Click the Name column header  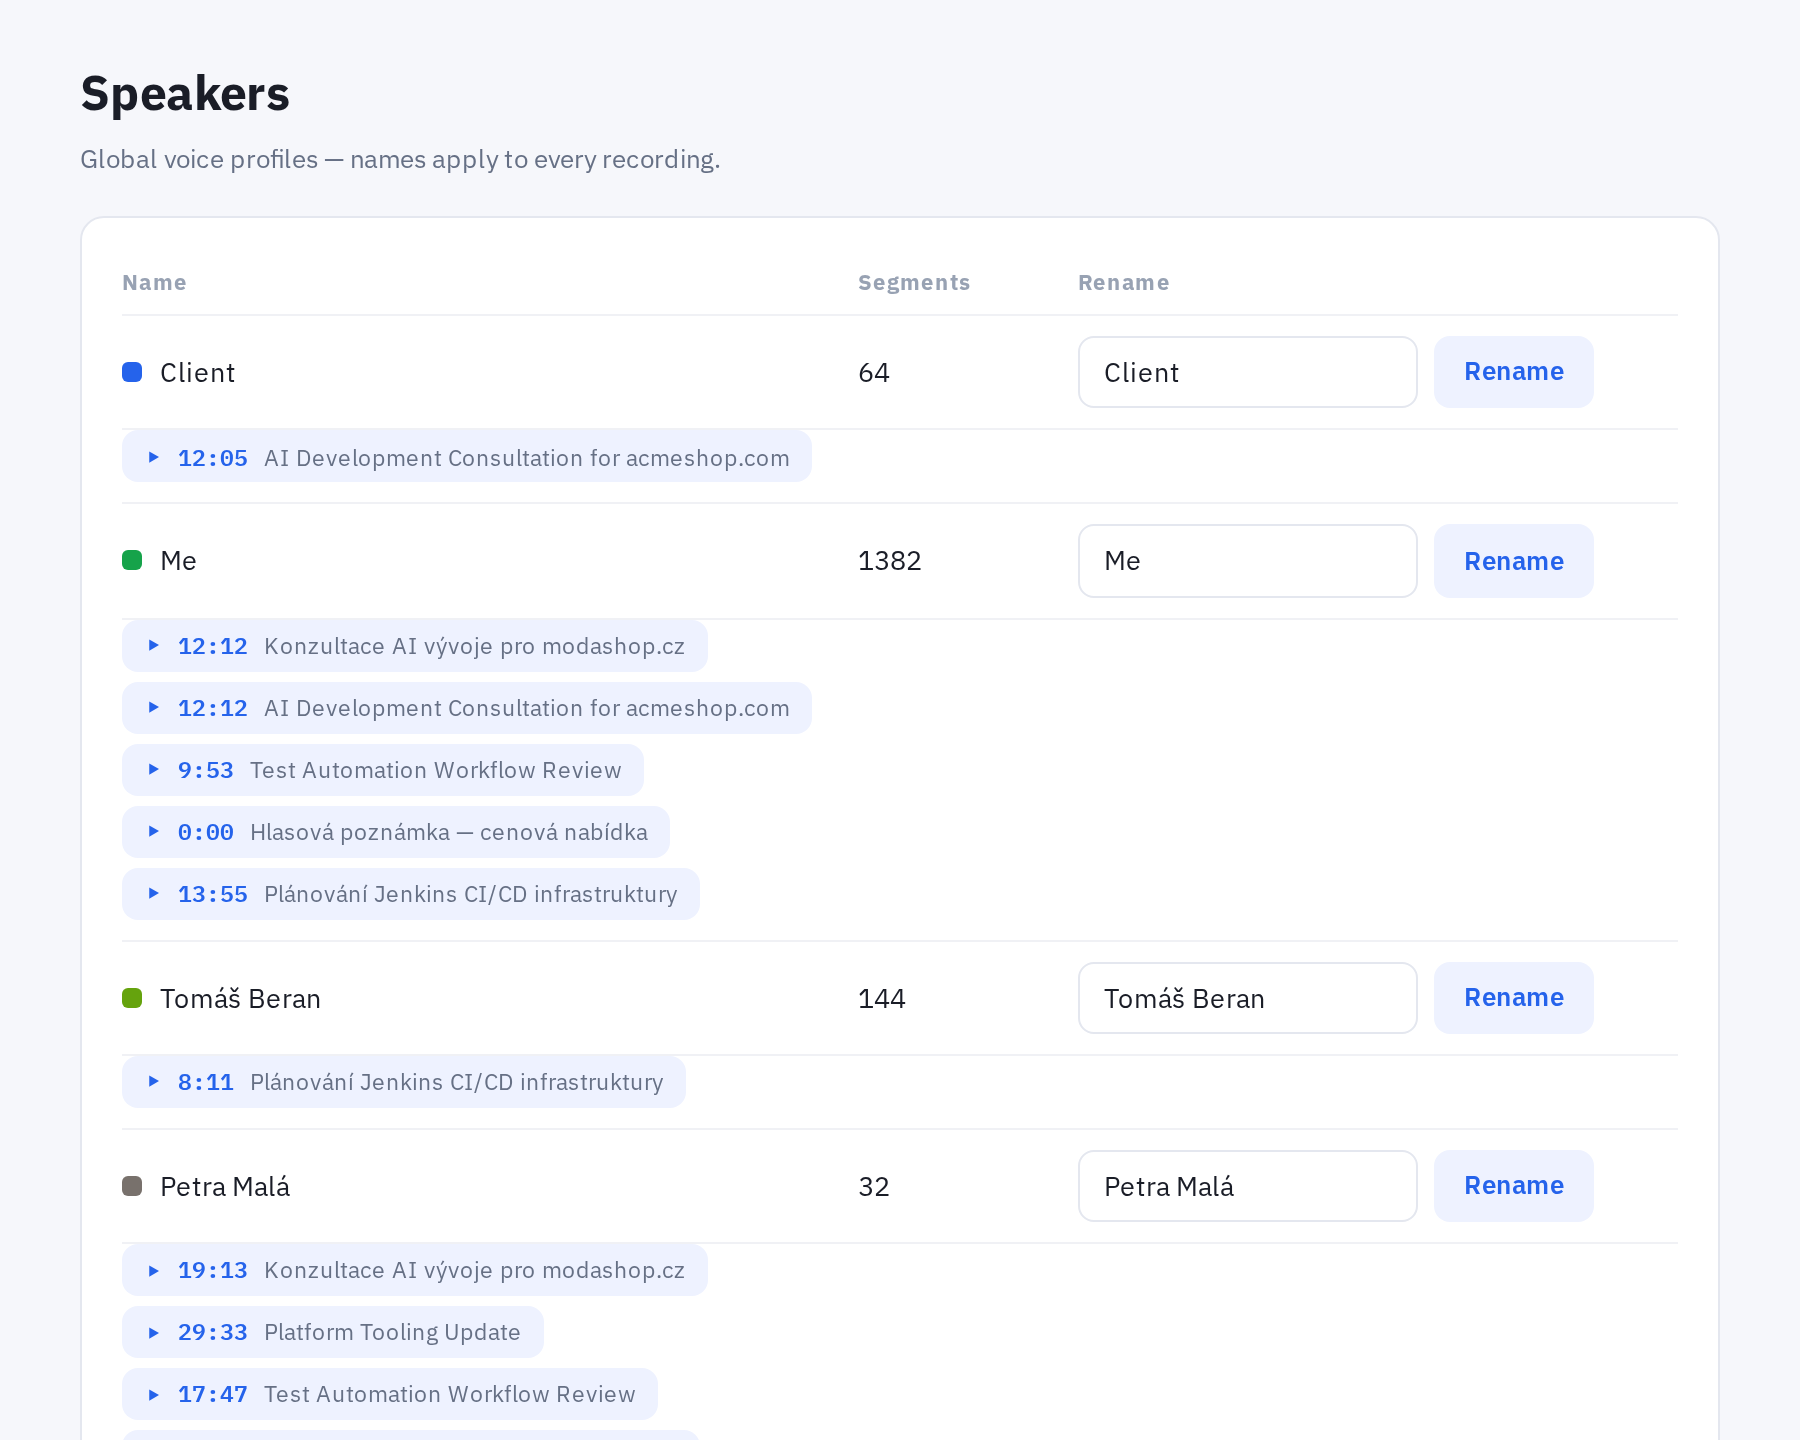[154, 282]
